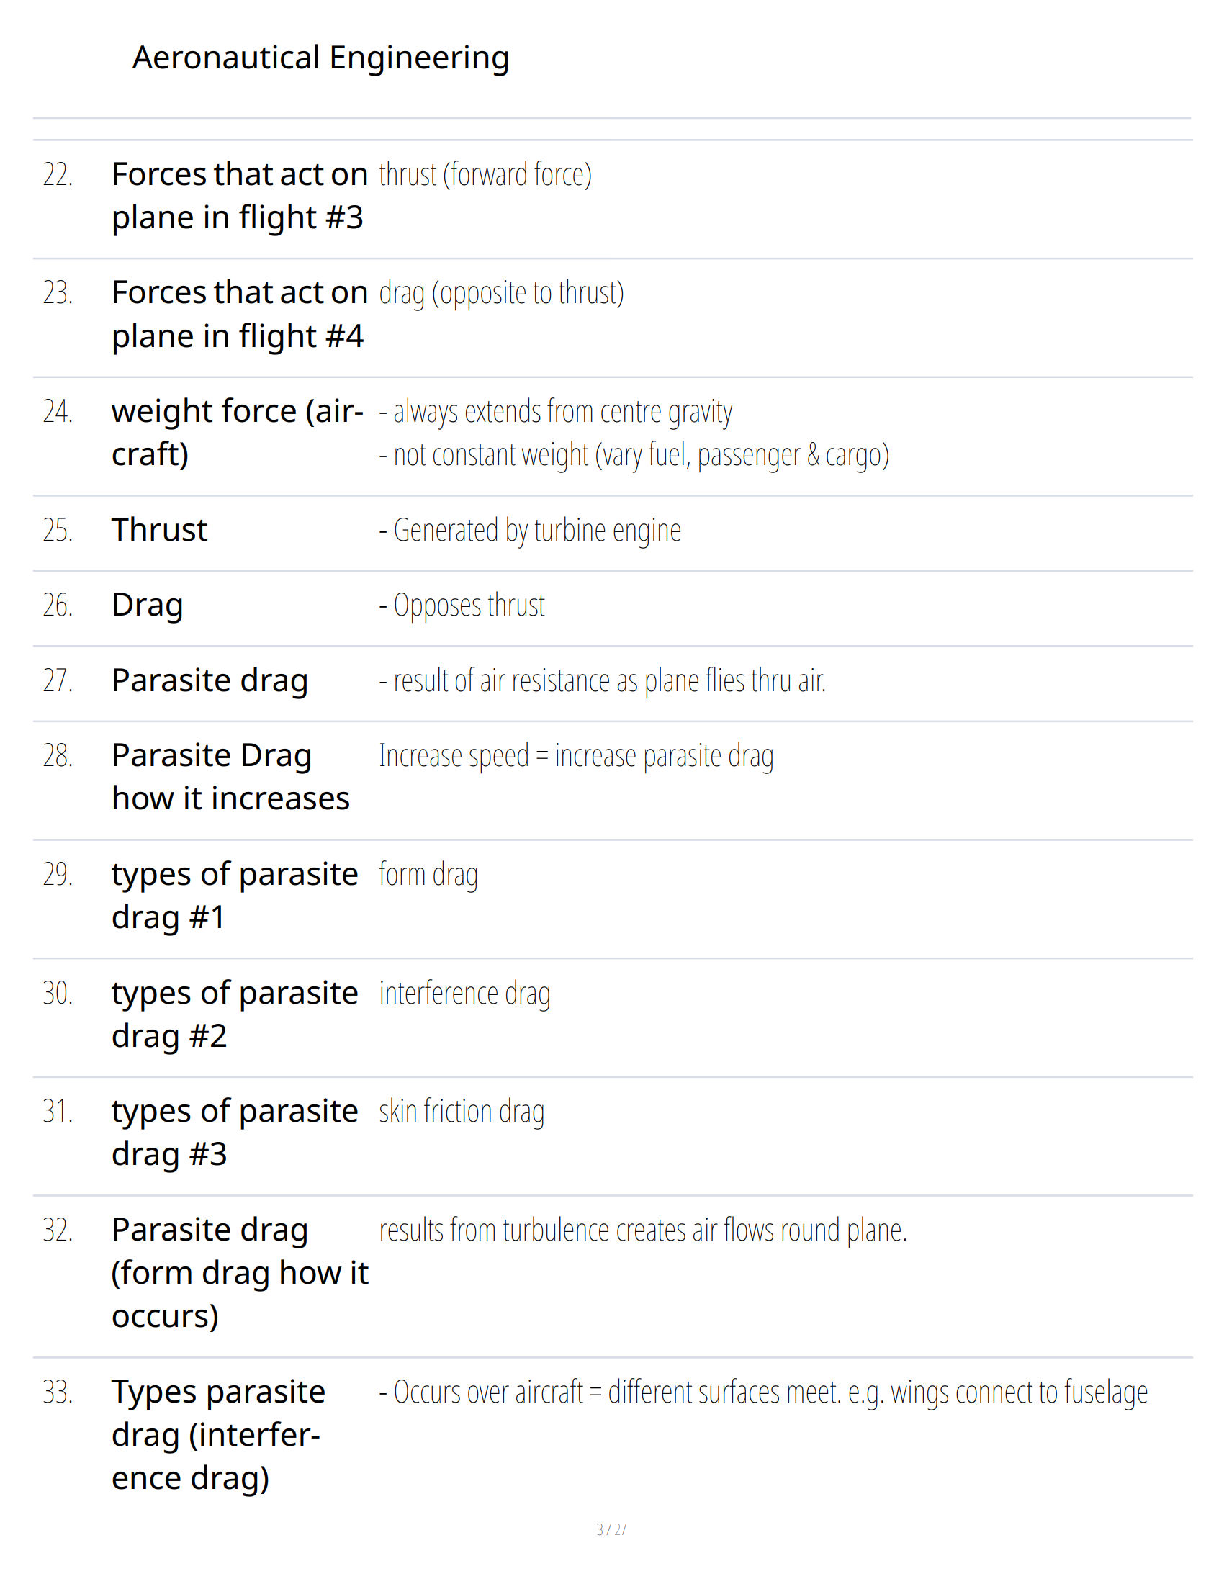
Task: Click 'always extends from centre gravity' line
Action: [x=555, y=412]
